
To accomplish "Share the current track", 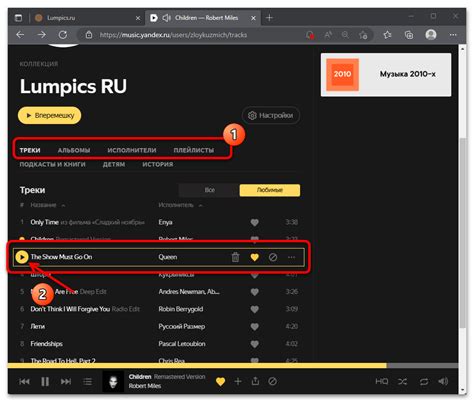I will click(x=255, y=381).
